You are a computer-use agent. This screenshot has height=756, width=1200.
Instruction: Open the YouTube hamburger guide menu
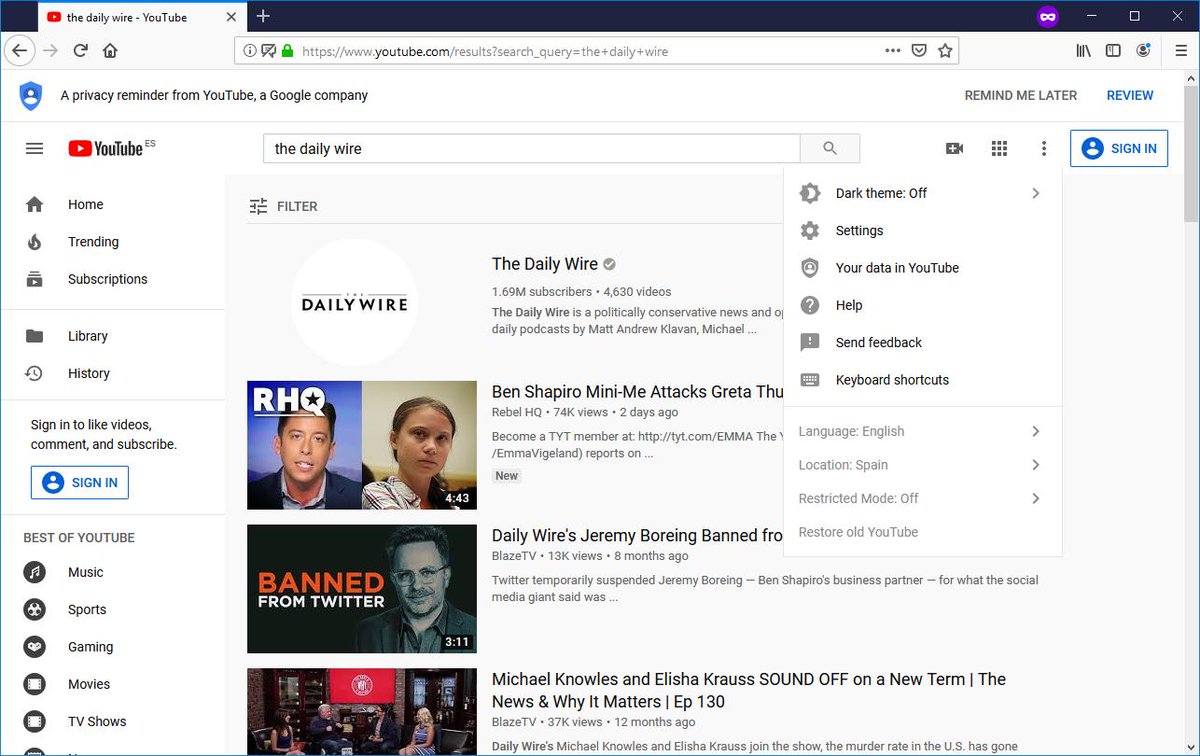[34, 148]
